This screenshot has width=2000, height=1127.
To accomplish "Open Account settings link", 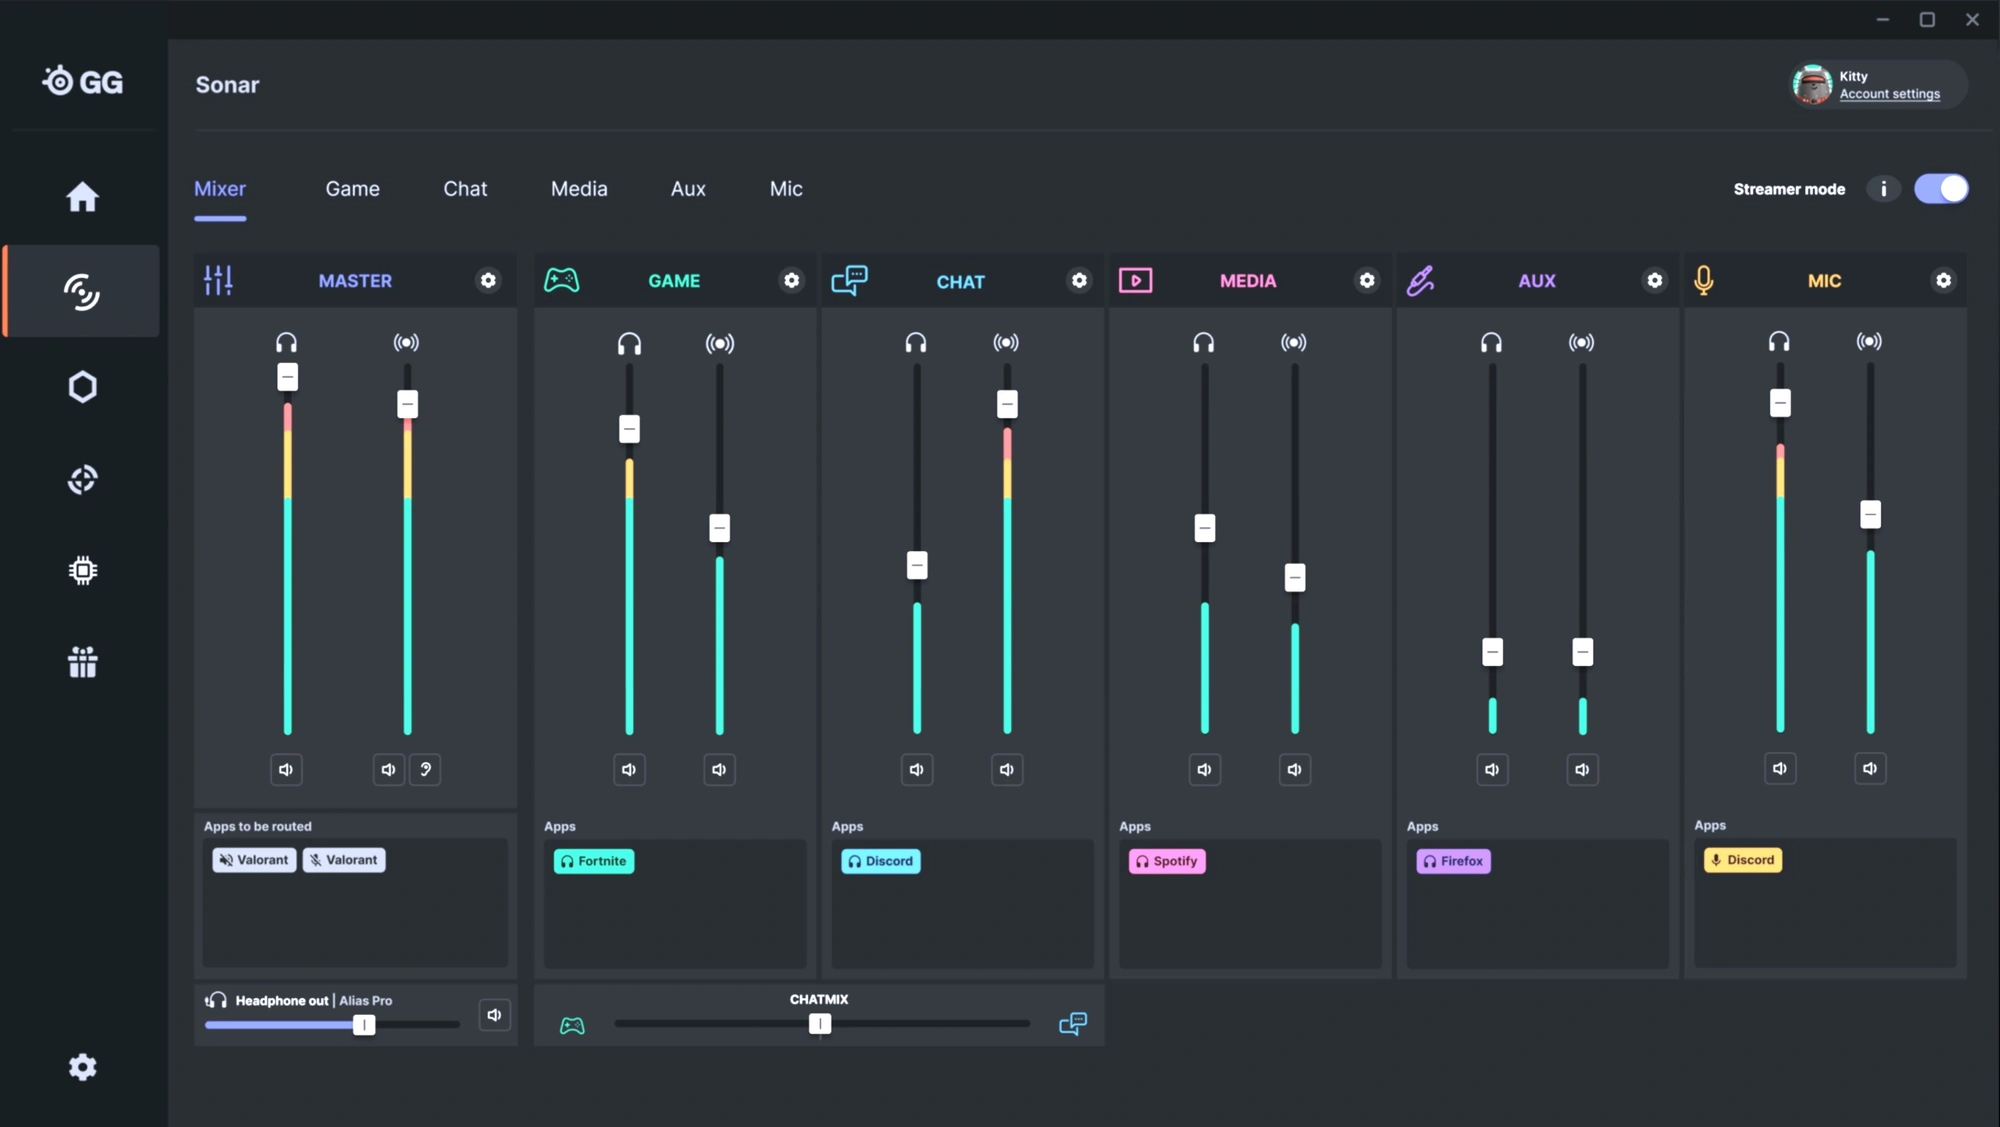I will coord(1889,94).
